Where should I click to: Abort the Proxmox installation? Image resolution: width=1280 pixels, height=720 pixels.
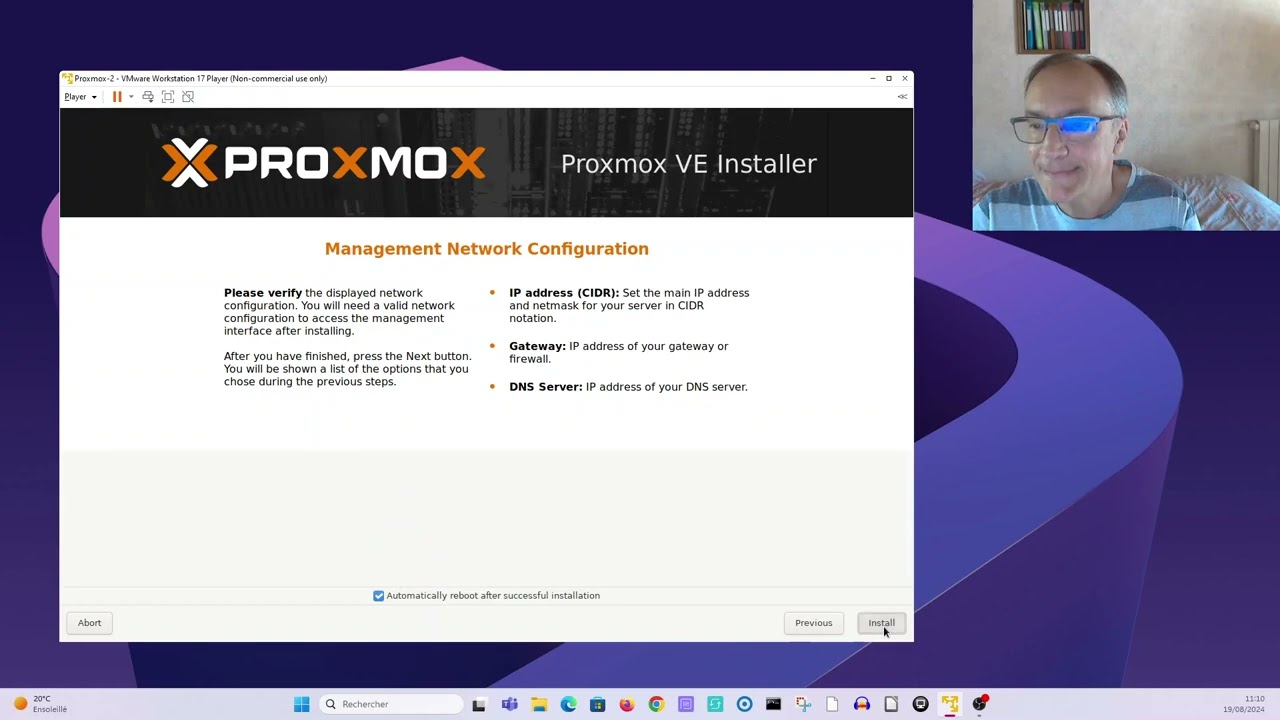coord(89,623)
